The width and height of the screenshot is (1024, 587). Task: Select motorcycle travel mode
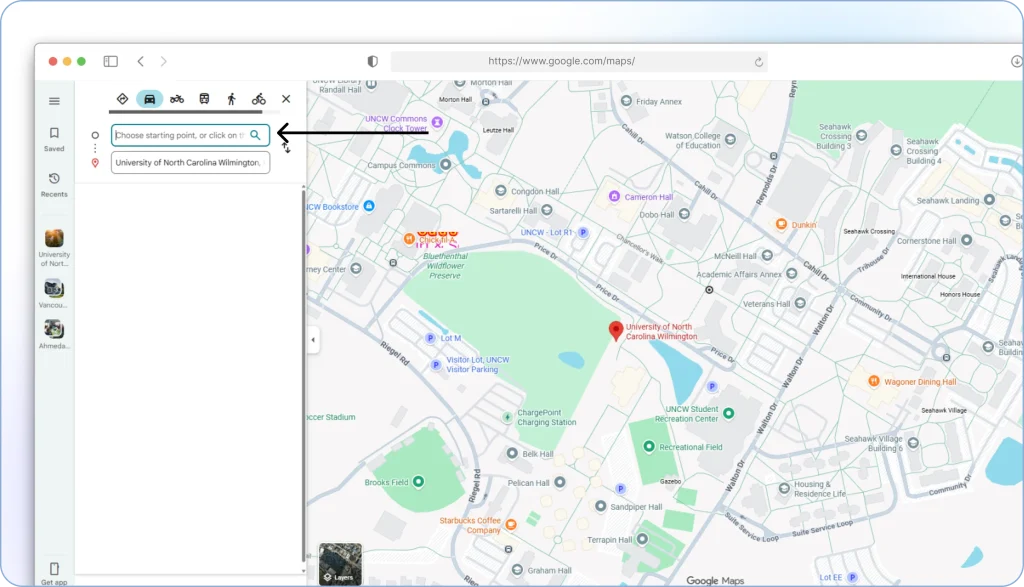[177, 99]
